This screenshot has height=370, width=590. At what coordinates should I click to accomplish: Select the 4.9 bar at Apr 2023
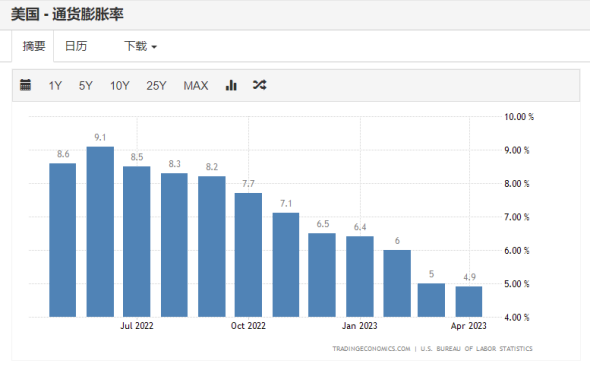tap(469, 302)
